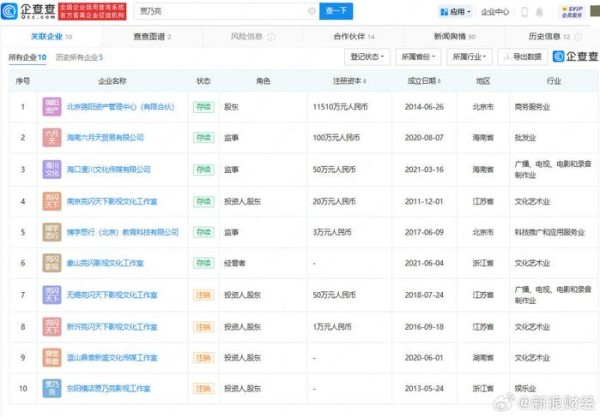Click the 企业名称 column header
This screenshot has height=417, width=600.
[x=112, y=81]
